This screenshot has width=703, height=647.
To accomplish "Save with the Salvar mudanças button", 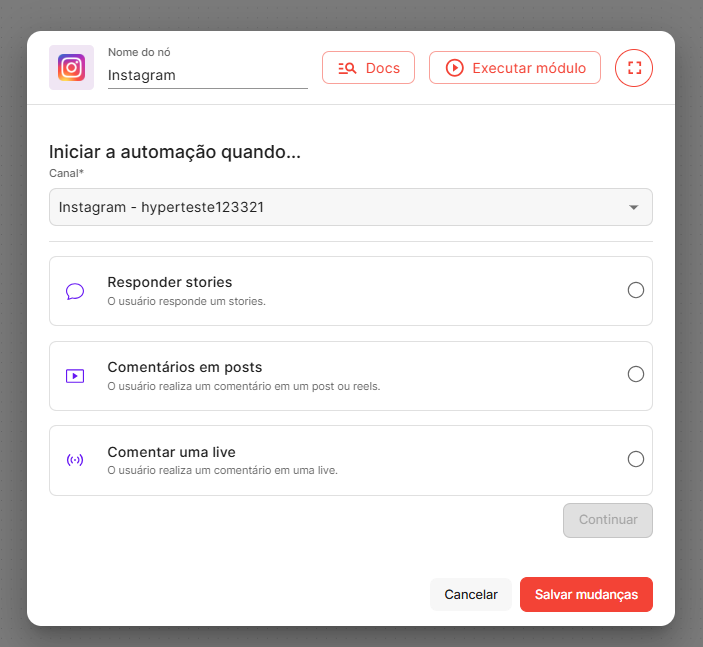I will [x=586, y=594].
